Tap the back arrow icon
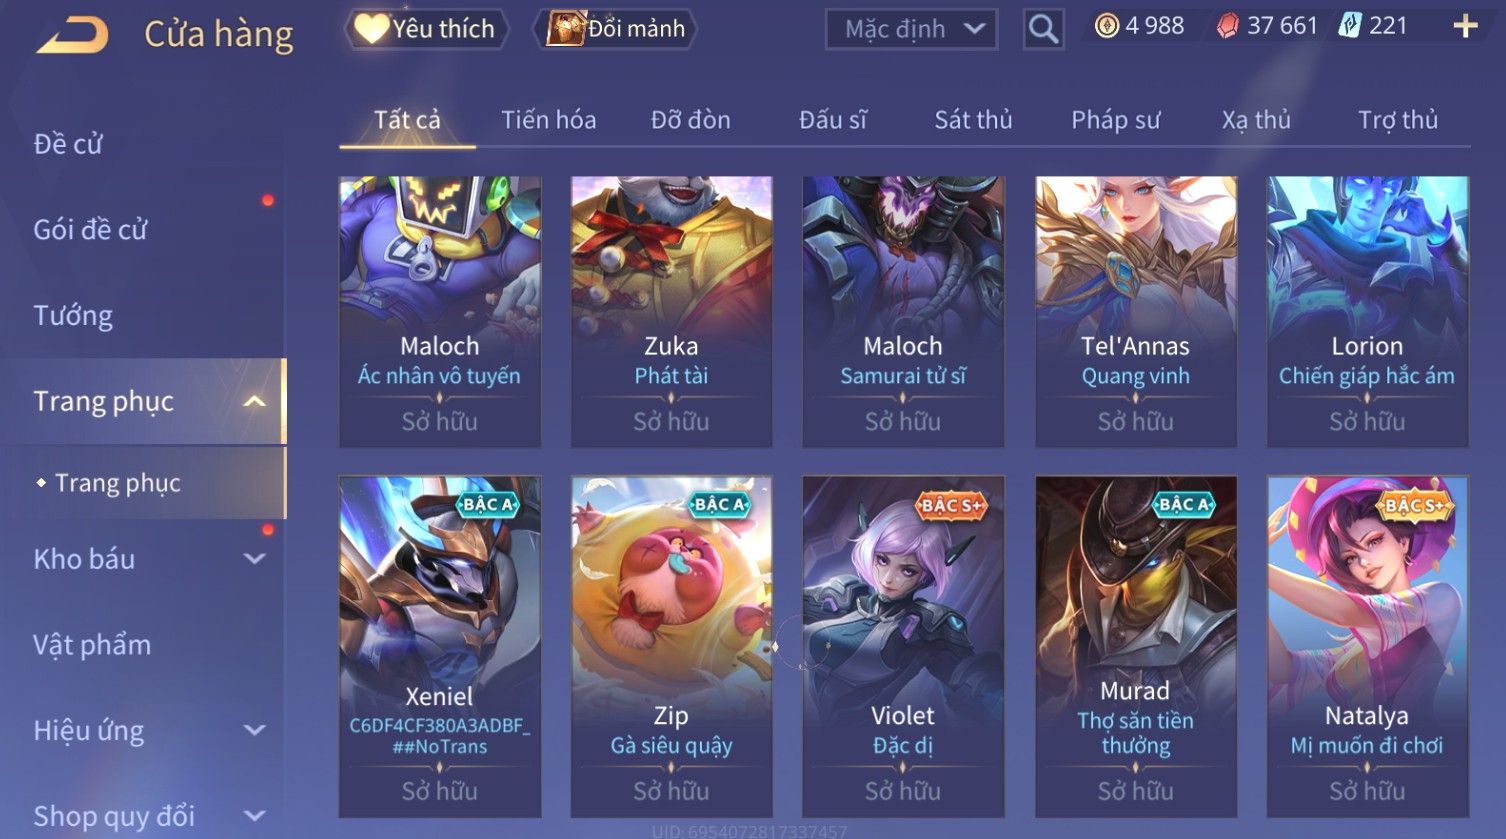1506x839 pixels. tap(72, 35)
